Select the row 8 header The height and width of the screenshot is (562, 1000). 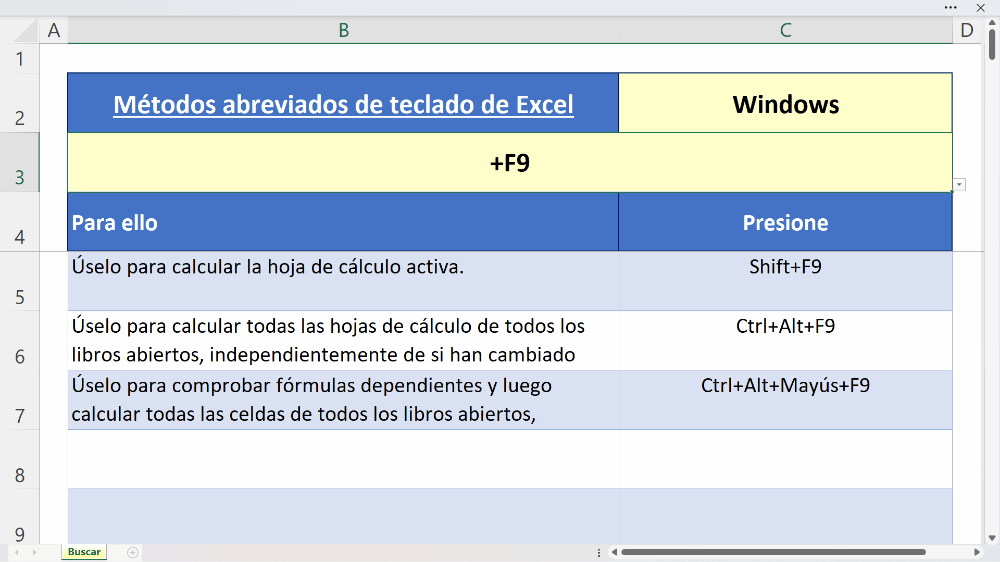pos(20,459)
